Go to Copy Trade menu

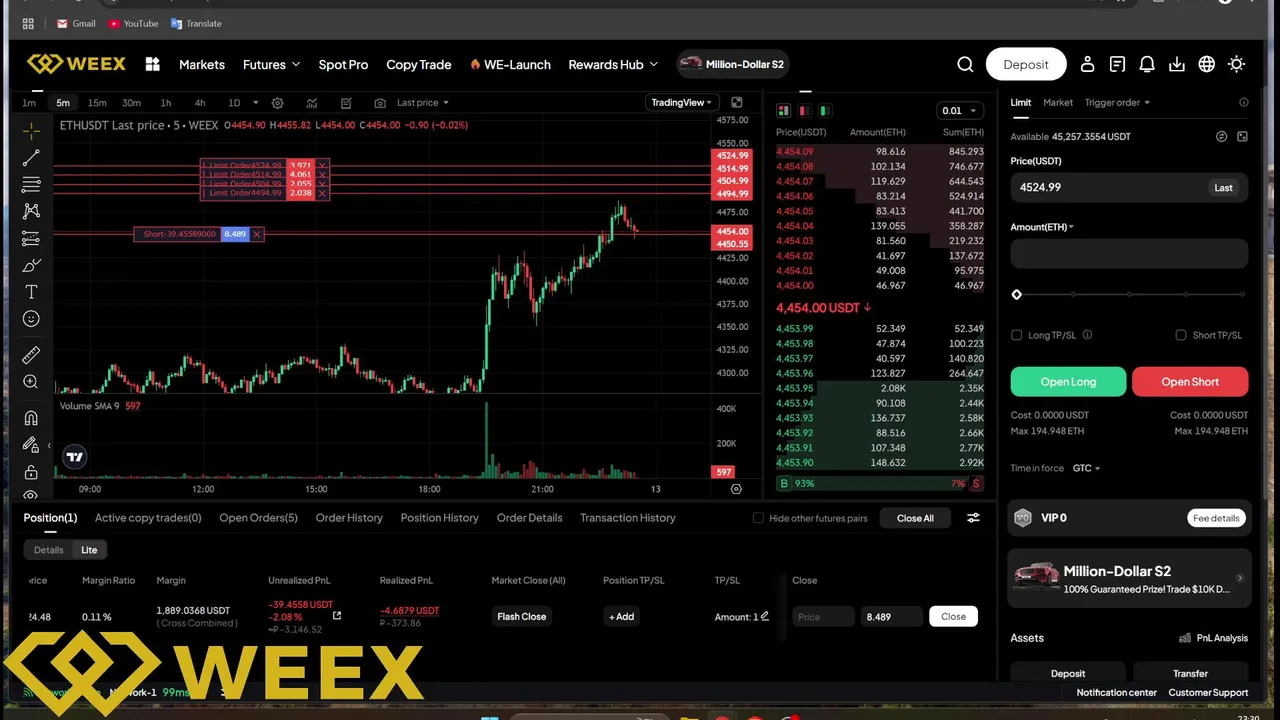[418, 64]
